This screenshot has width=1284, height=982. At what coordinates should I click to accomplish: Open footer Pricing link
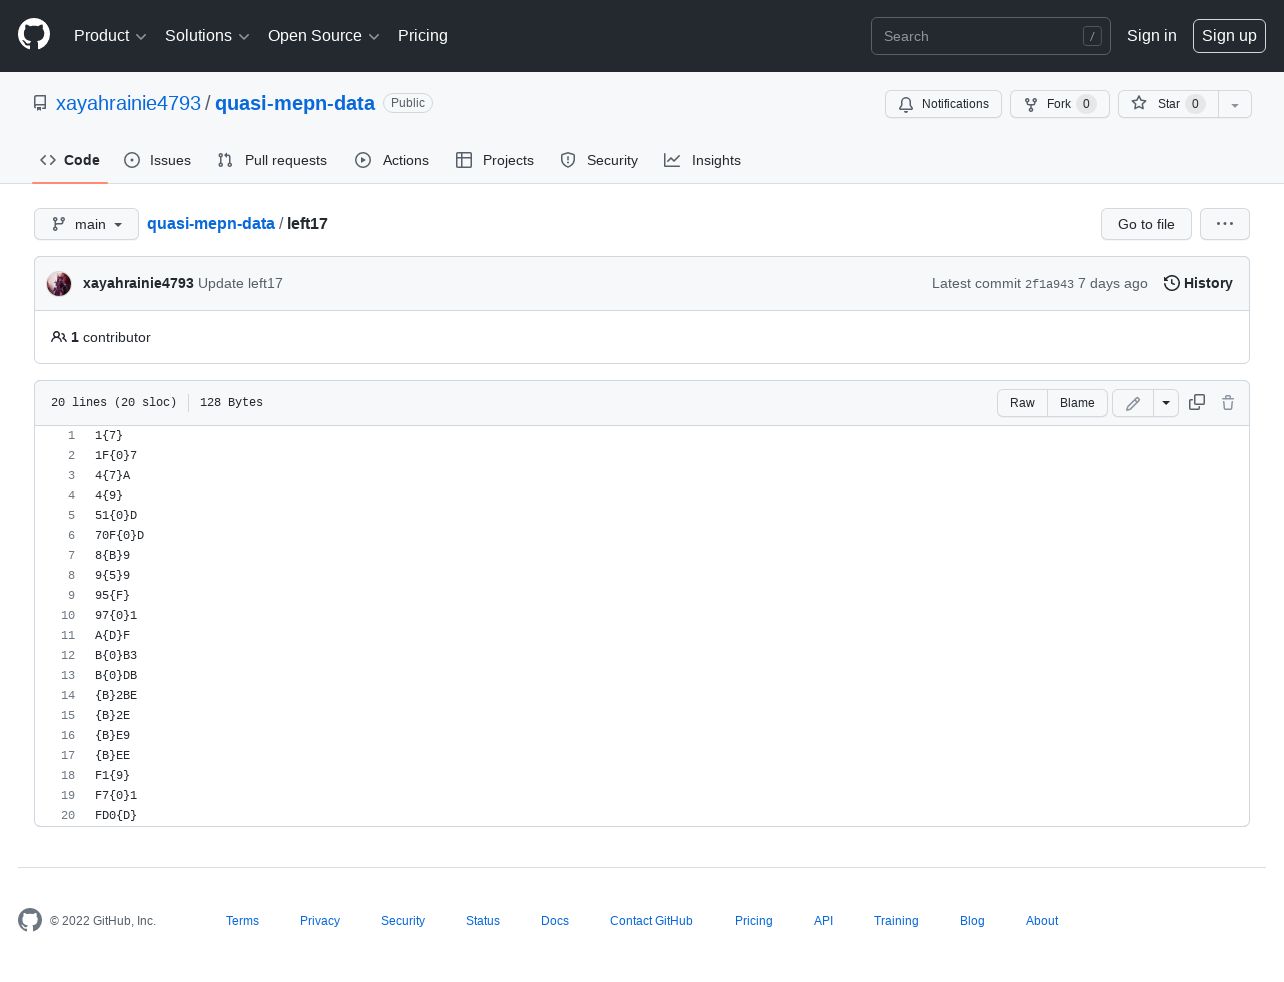click(x=754, y=921)
